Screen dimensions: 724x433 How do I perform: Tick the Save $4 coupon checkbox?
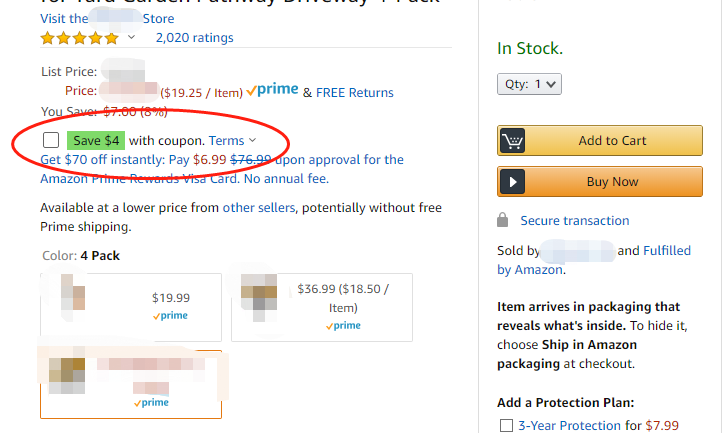coord(51,141)
